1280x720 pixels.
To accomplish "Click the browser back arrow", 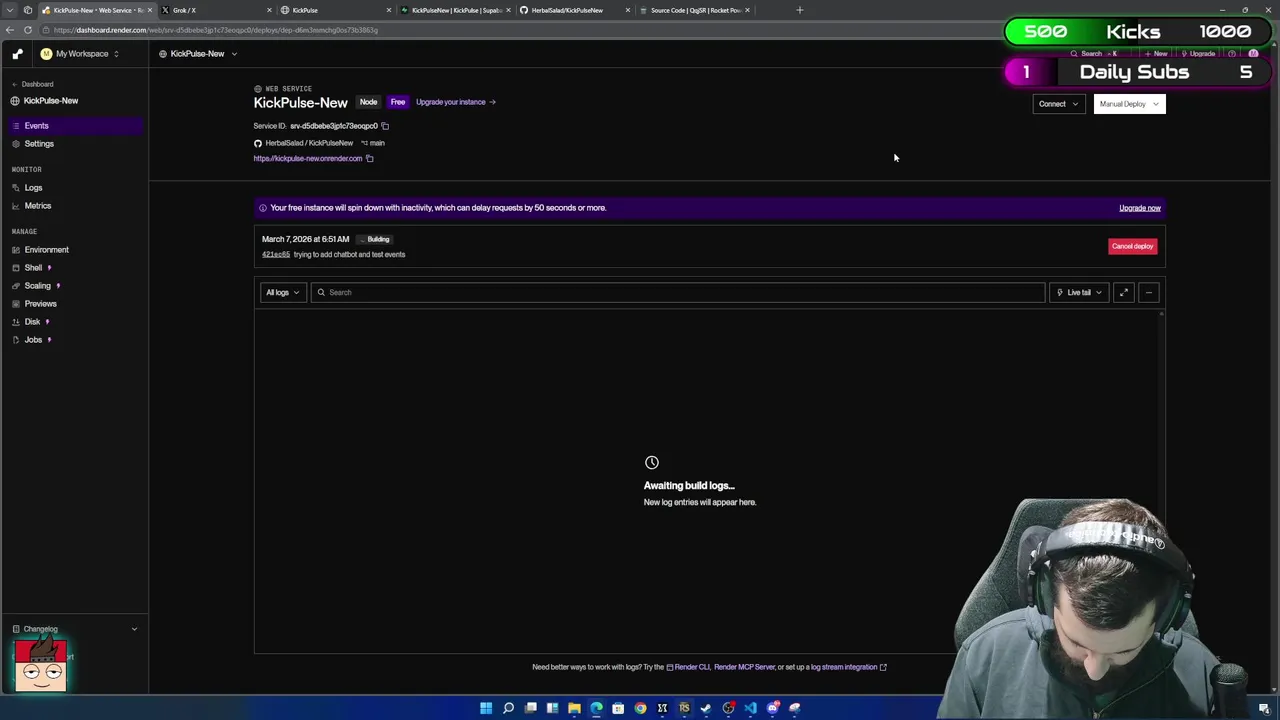I will (10, 30).
